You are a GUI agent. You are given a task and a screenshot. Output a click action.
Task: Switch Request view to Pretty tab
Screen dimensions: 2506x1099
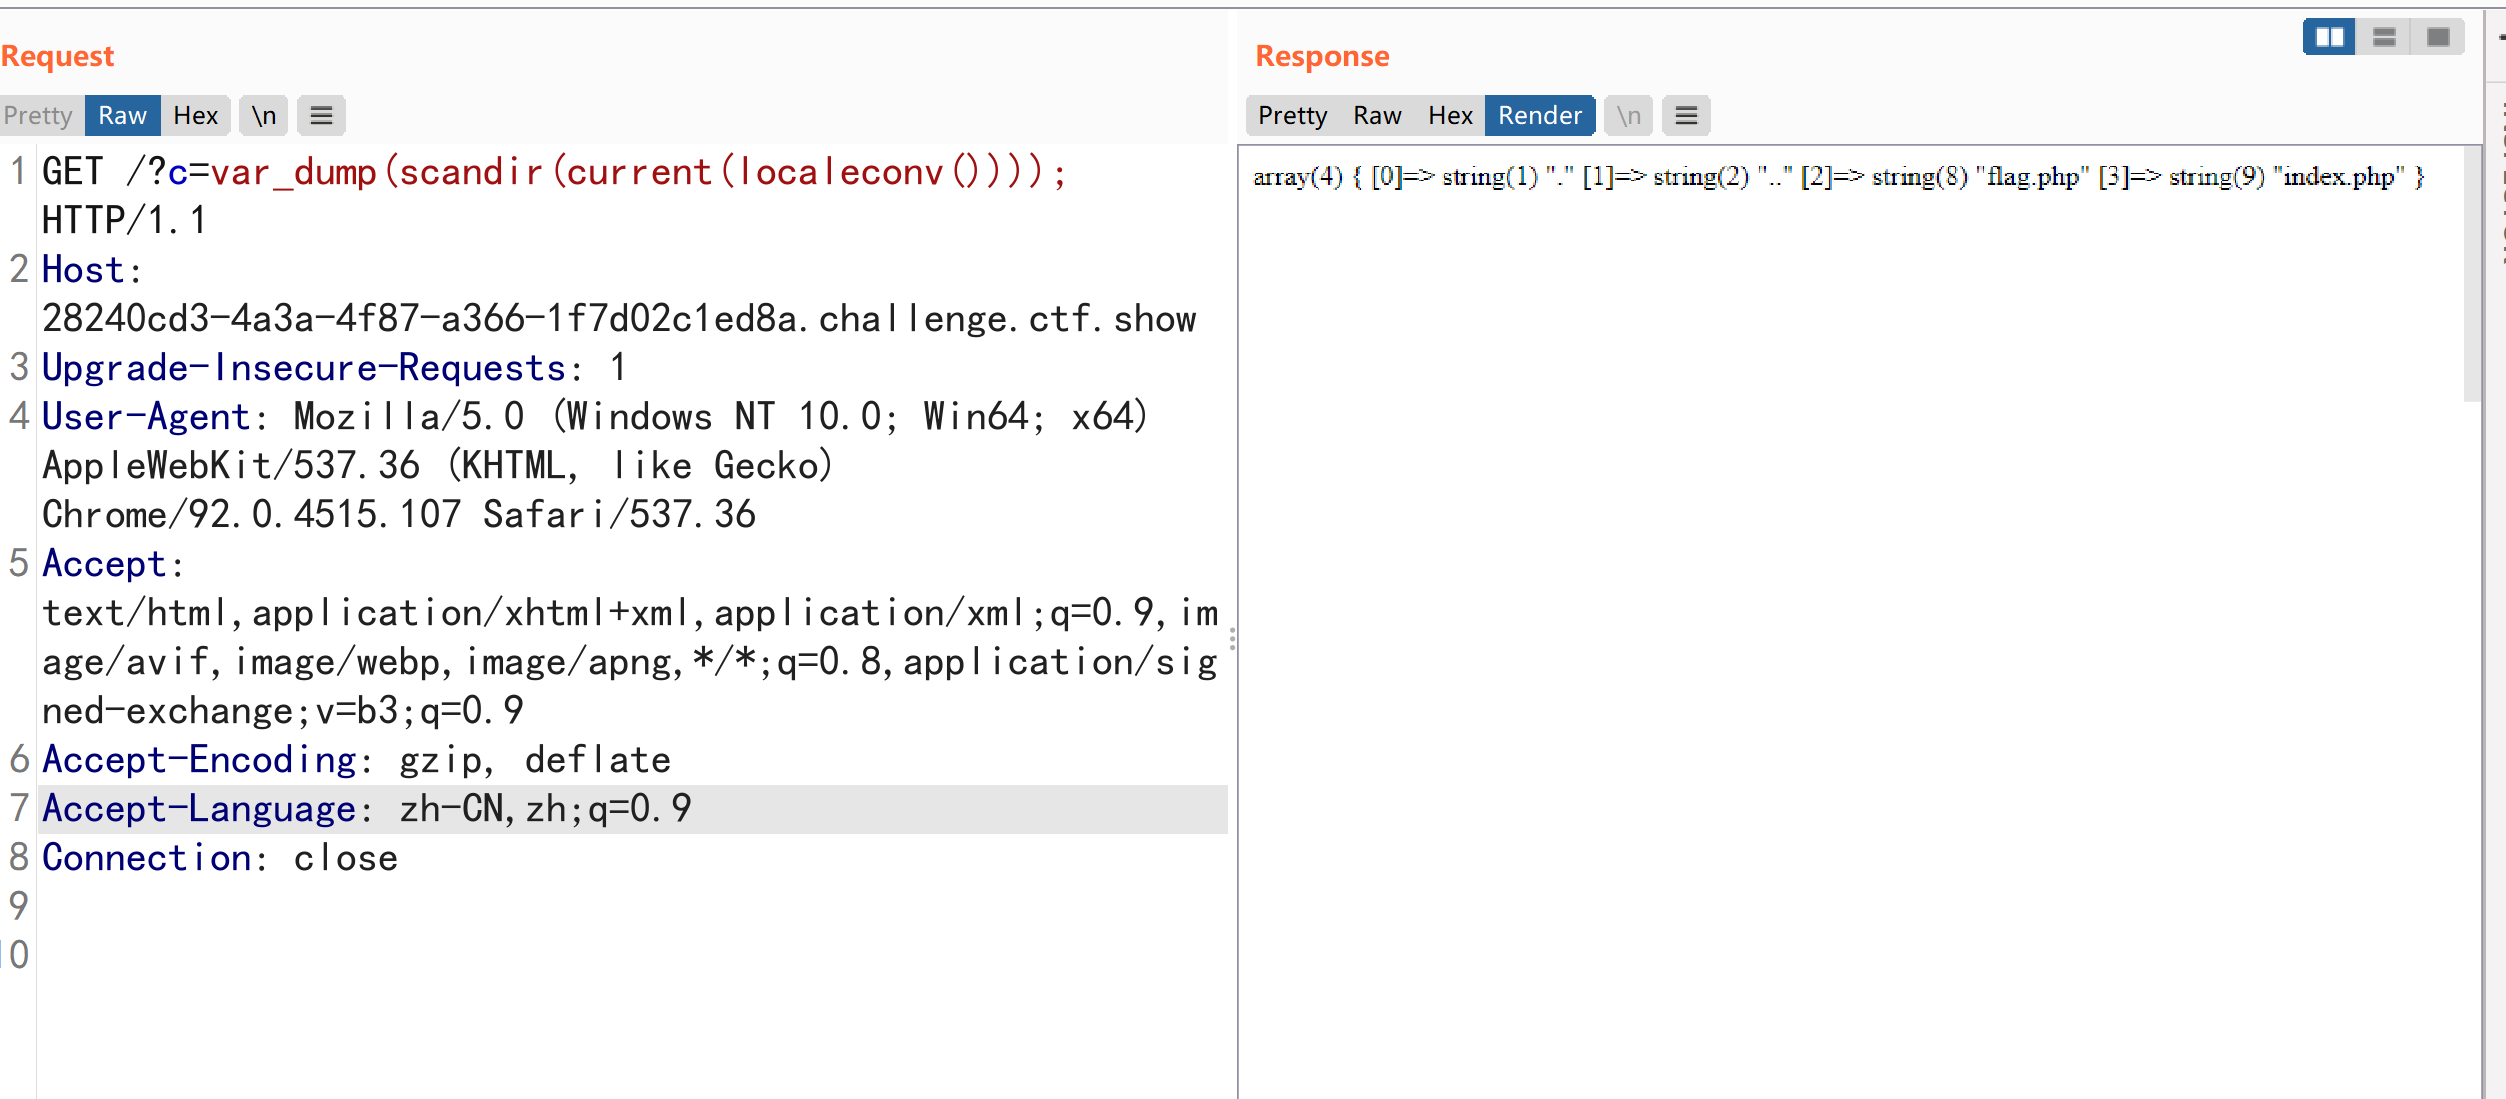pos(38,116)
